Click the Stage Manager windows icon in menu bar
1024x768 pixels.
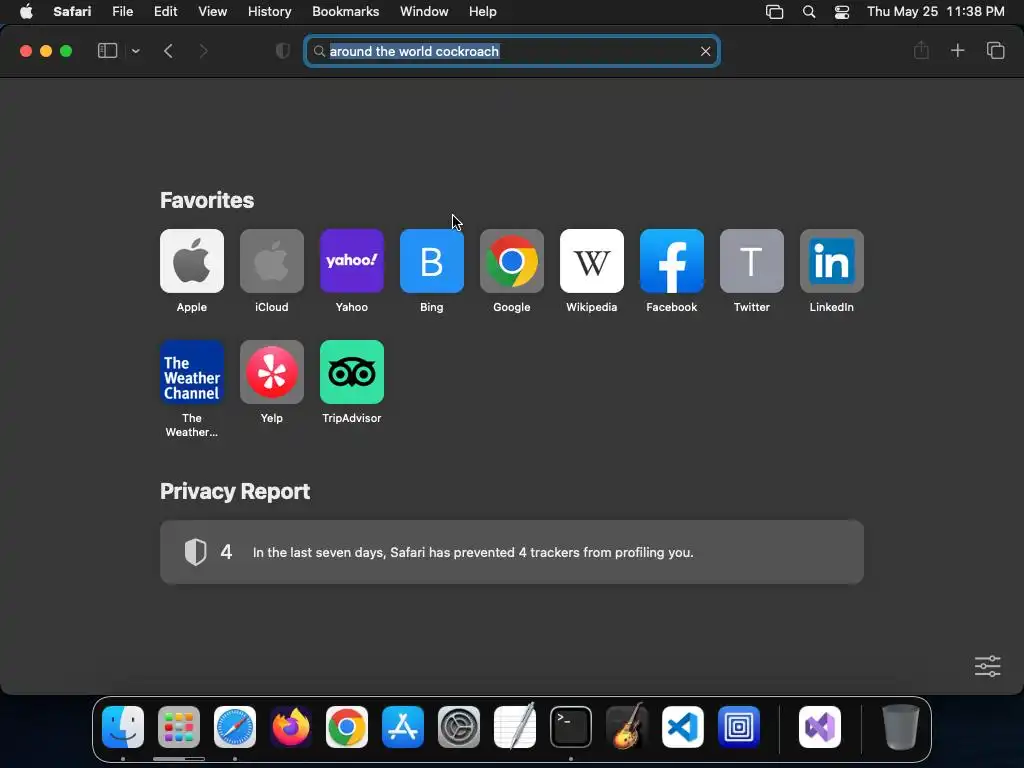[775, 12]
